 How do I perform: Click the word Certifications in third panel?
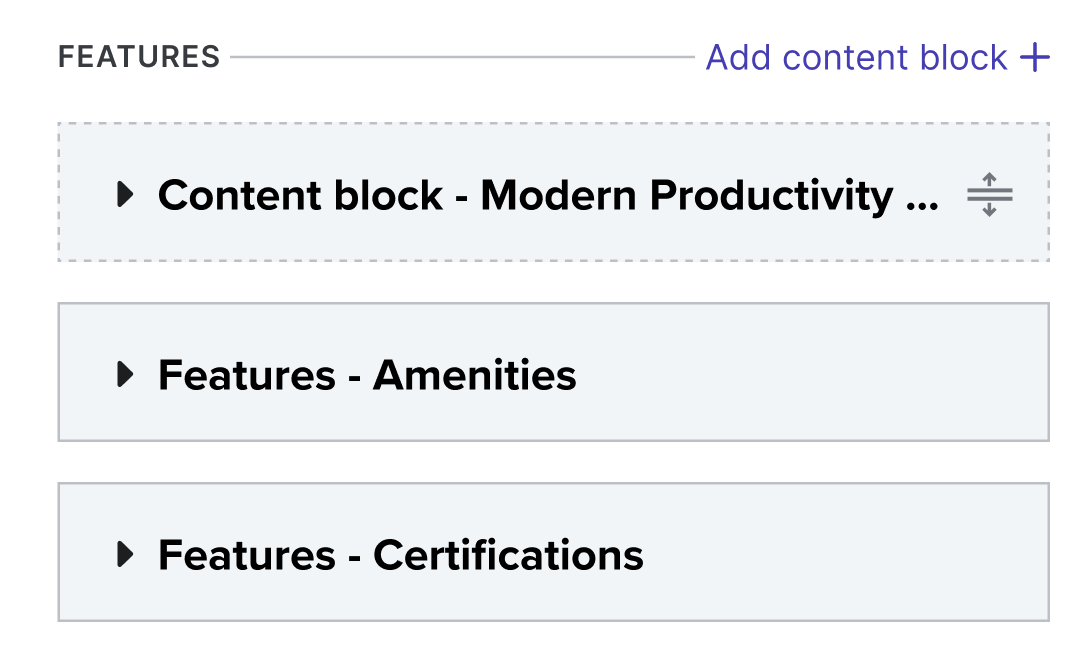(508, 555)
